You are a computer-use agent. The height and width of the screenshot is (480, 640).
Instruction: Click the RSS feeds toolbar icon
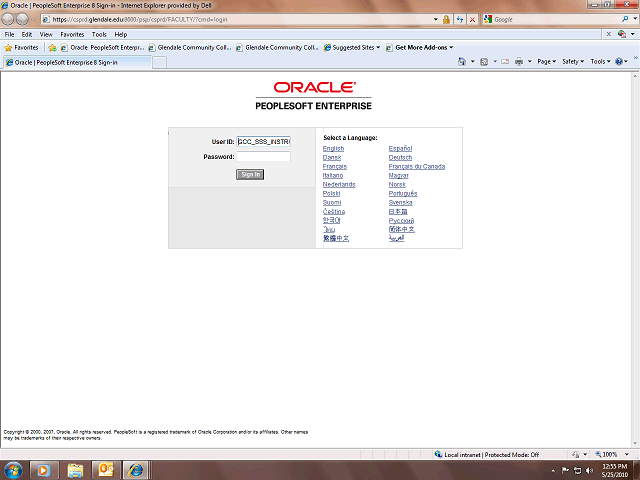(484, 62)
